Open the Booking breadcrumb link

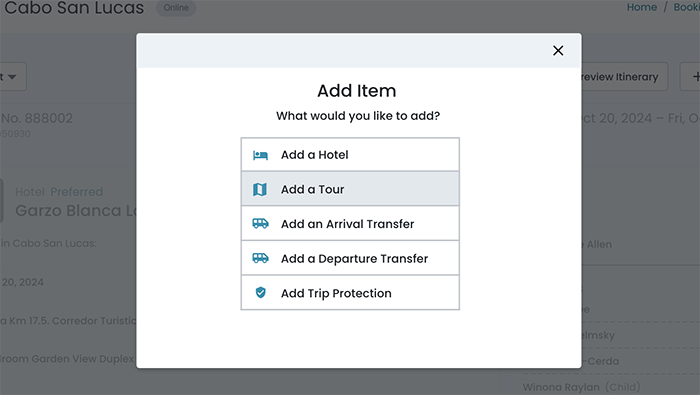pos(687,7)
